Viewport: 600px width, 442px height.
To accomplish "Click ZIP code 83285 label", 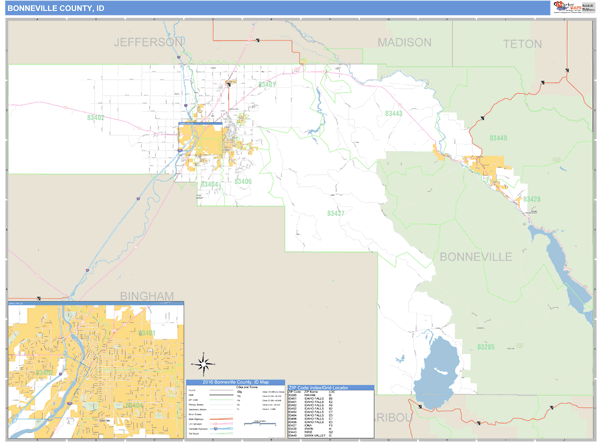I will [486, 347].
